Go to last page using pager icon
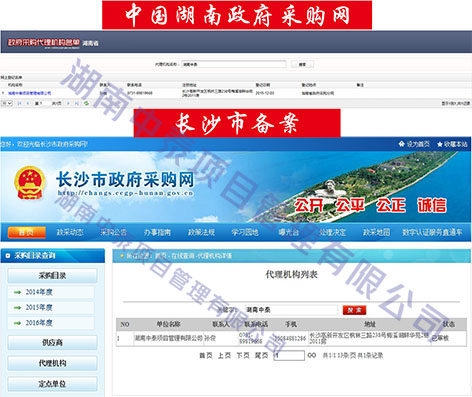This screenshot has height=397, width=472. pos(76,103)
